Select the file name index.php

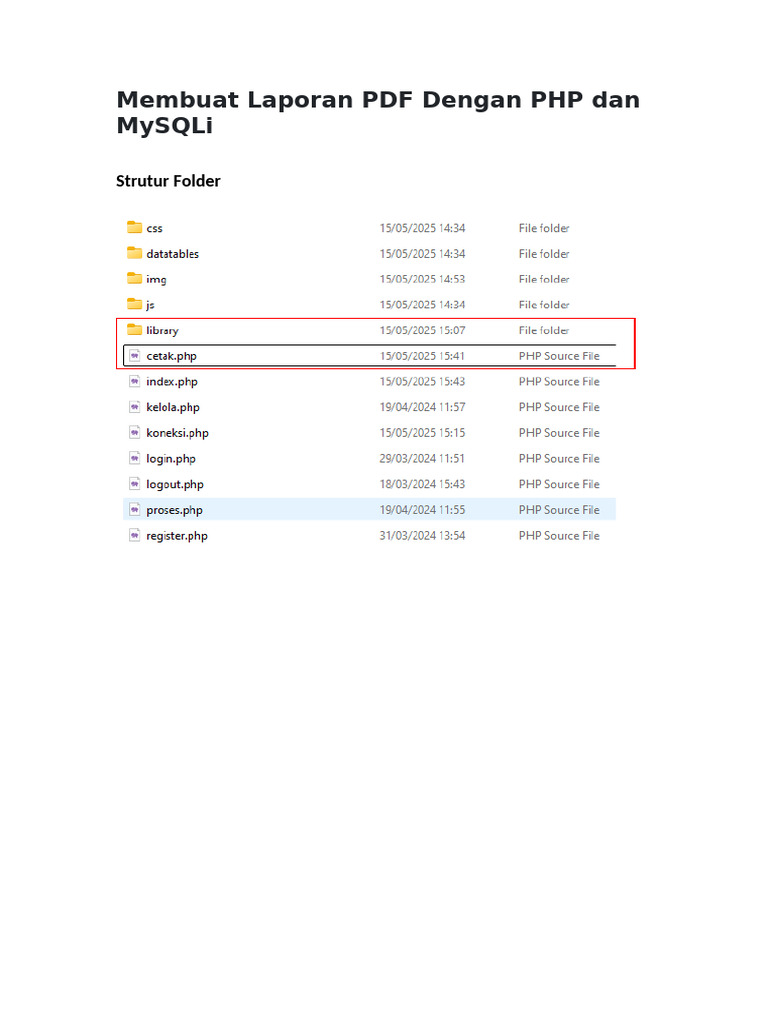coord(172,381)
